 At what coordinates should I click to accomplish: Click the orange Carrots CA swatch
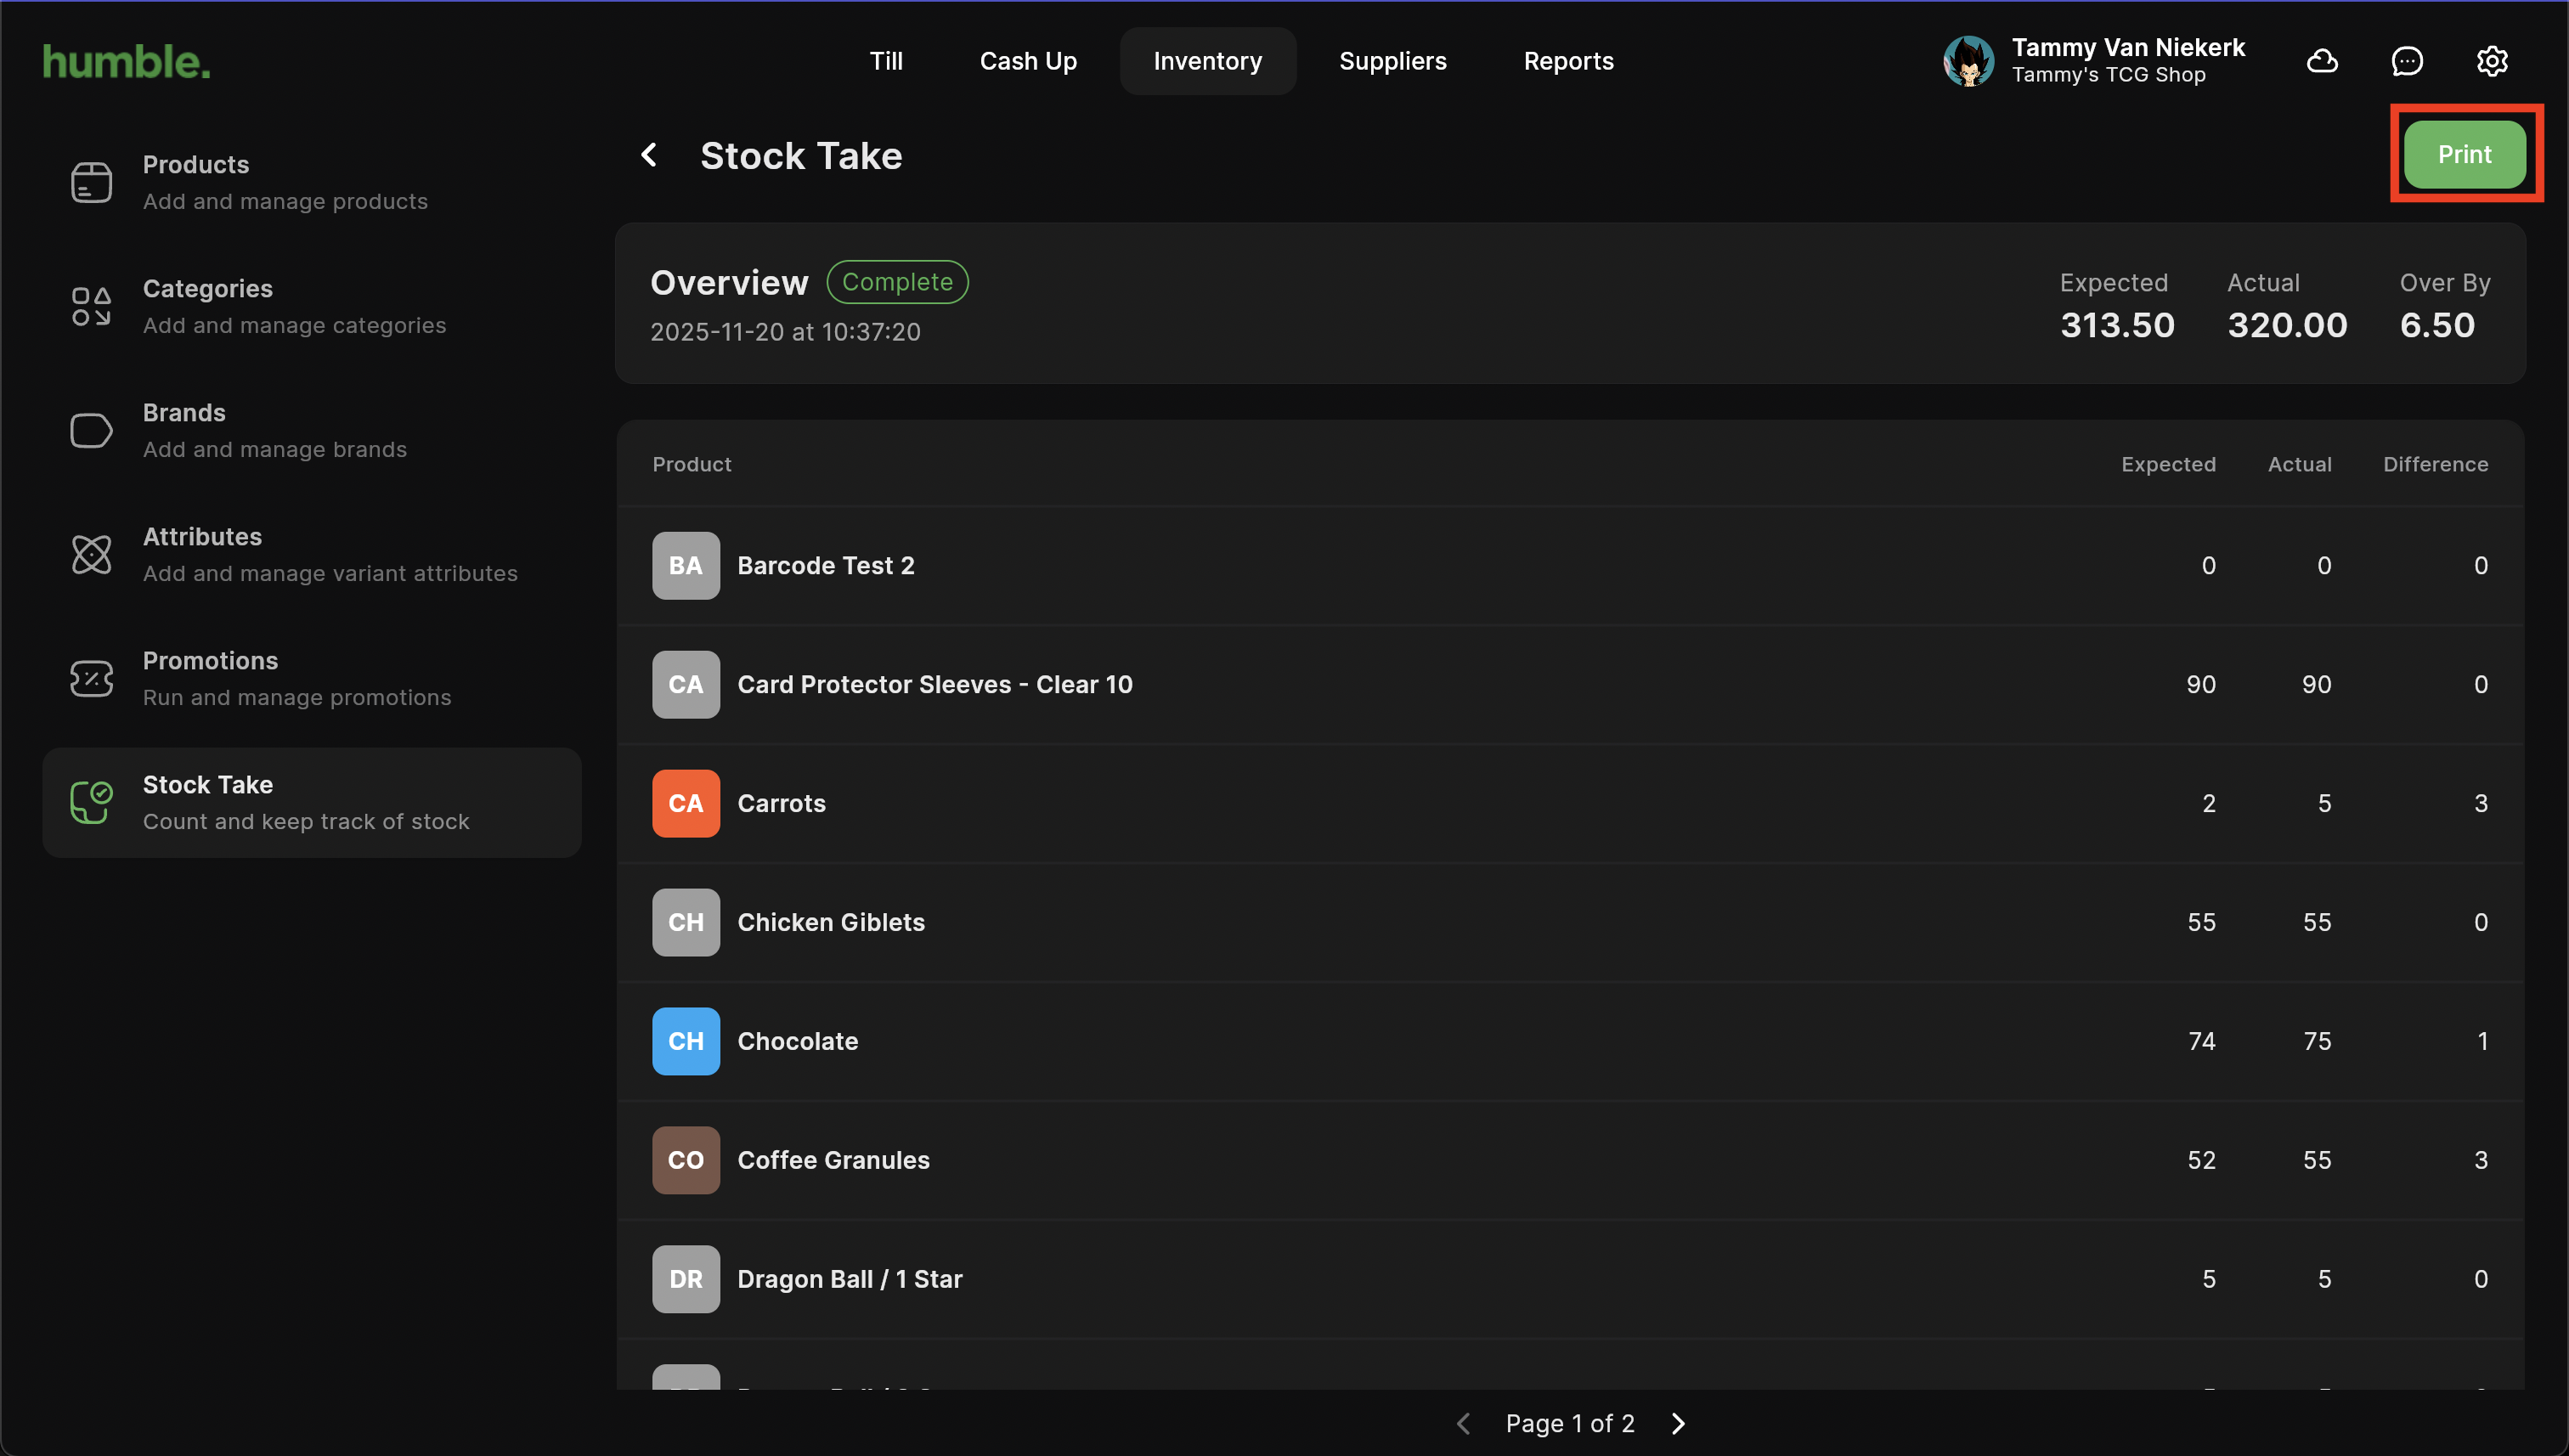click(685, 803)
